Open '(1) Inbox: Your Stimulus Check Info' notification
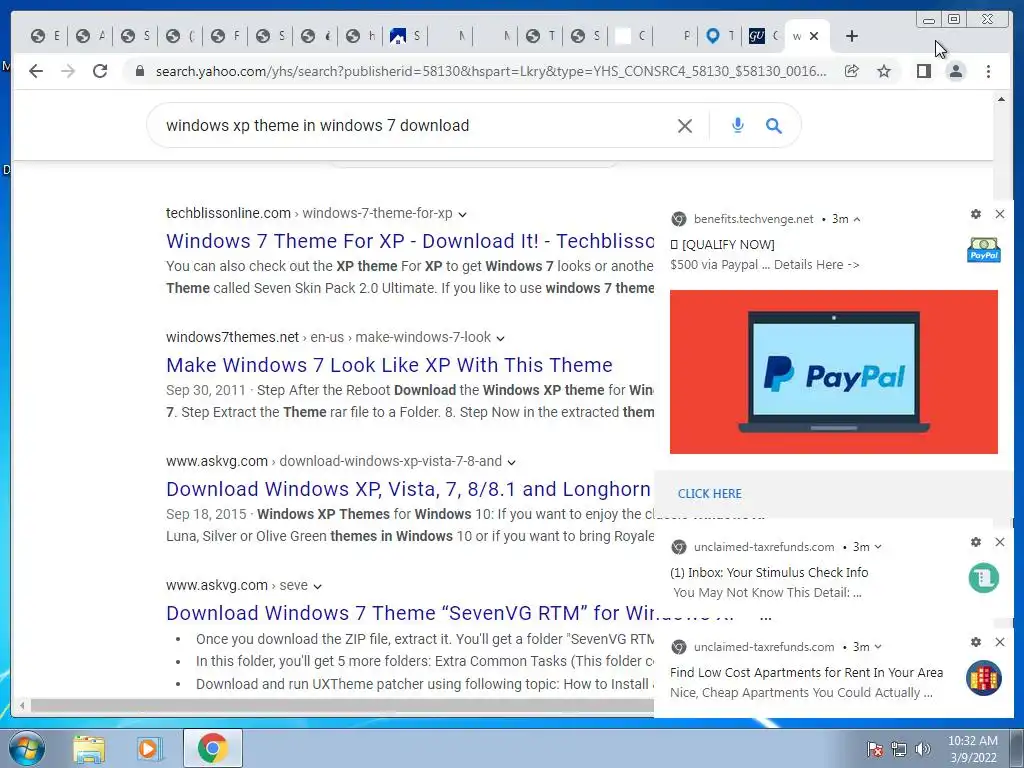The height and width of the screenshot is (768, 1024). click(769, 573)
